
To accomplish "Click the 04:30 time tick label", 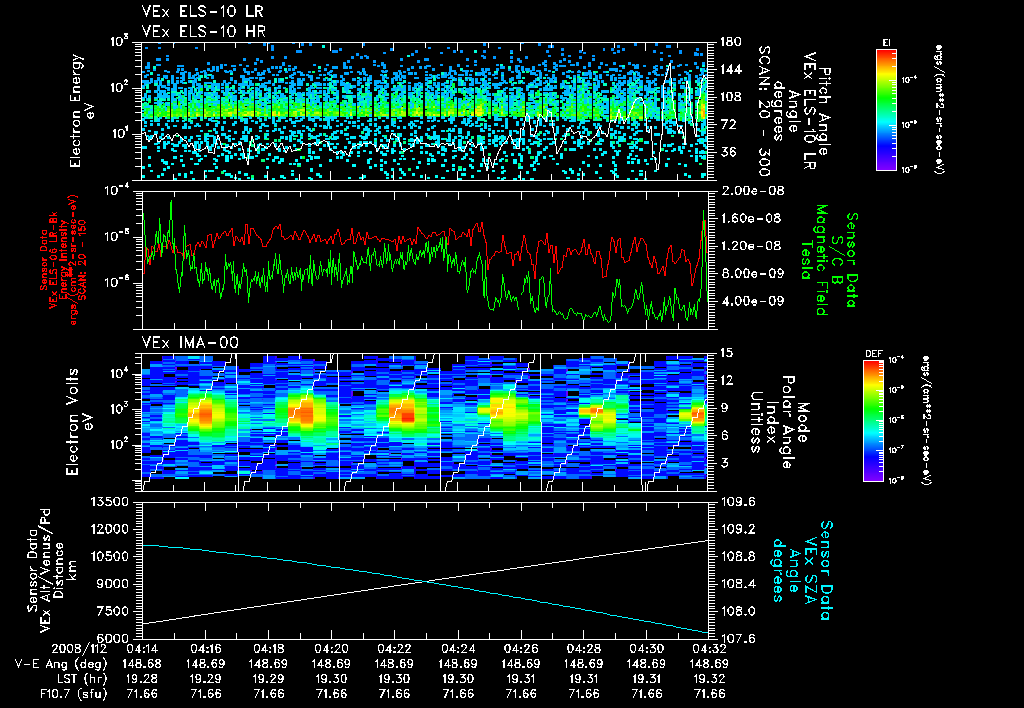I will click(x=647, y=649).
